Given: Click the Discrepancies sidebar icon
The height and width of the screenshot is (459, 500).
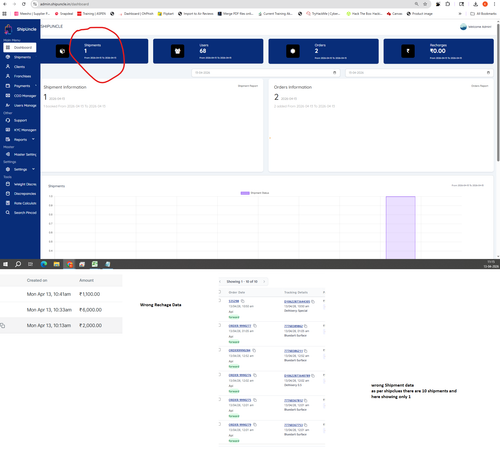Looking at the screenshot, I should tap(8, 194).
